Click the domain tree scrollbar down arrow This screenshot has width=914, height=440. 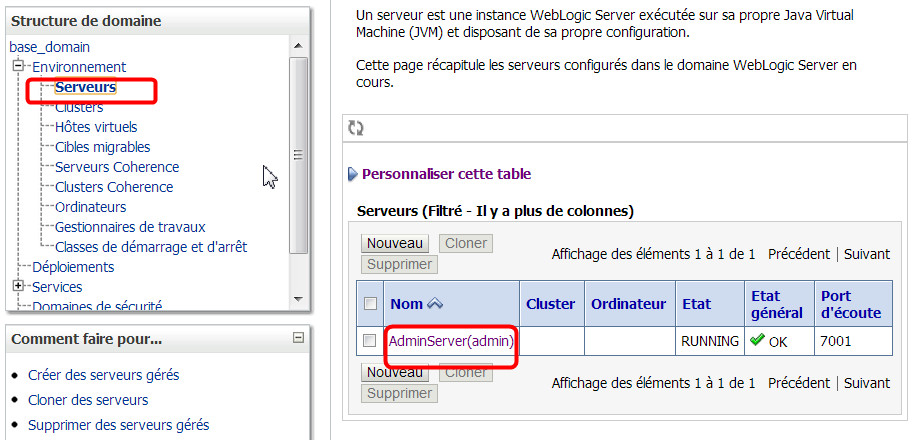[x=298, y=299]
